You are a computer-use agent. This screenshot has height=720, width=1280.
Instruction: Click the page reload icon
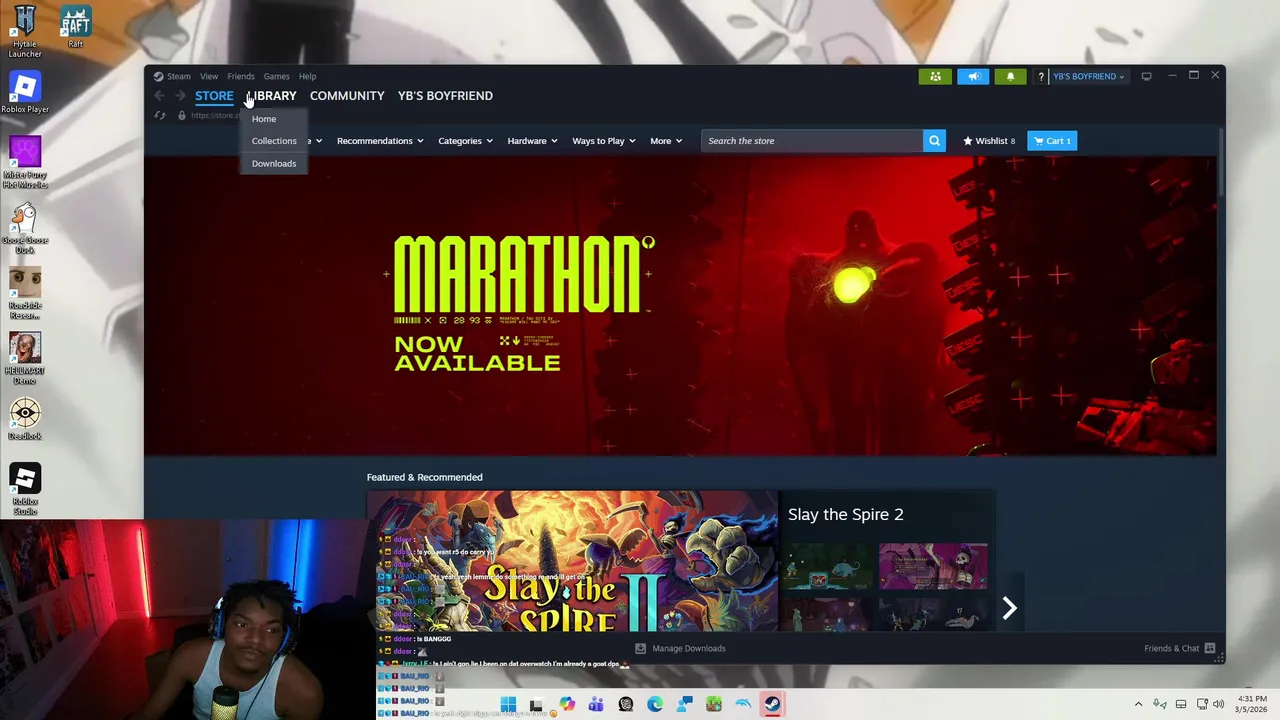click(x=159, y=116)
